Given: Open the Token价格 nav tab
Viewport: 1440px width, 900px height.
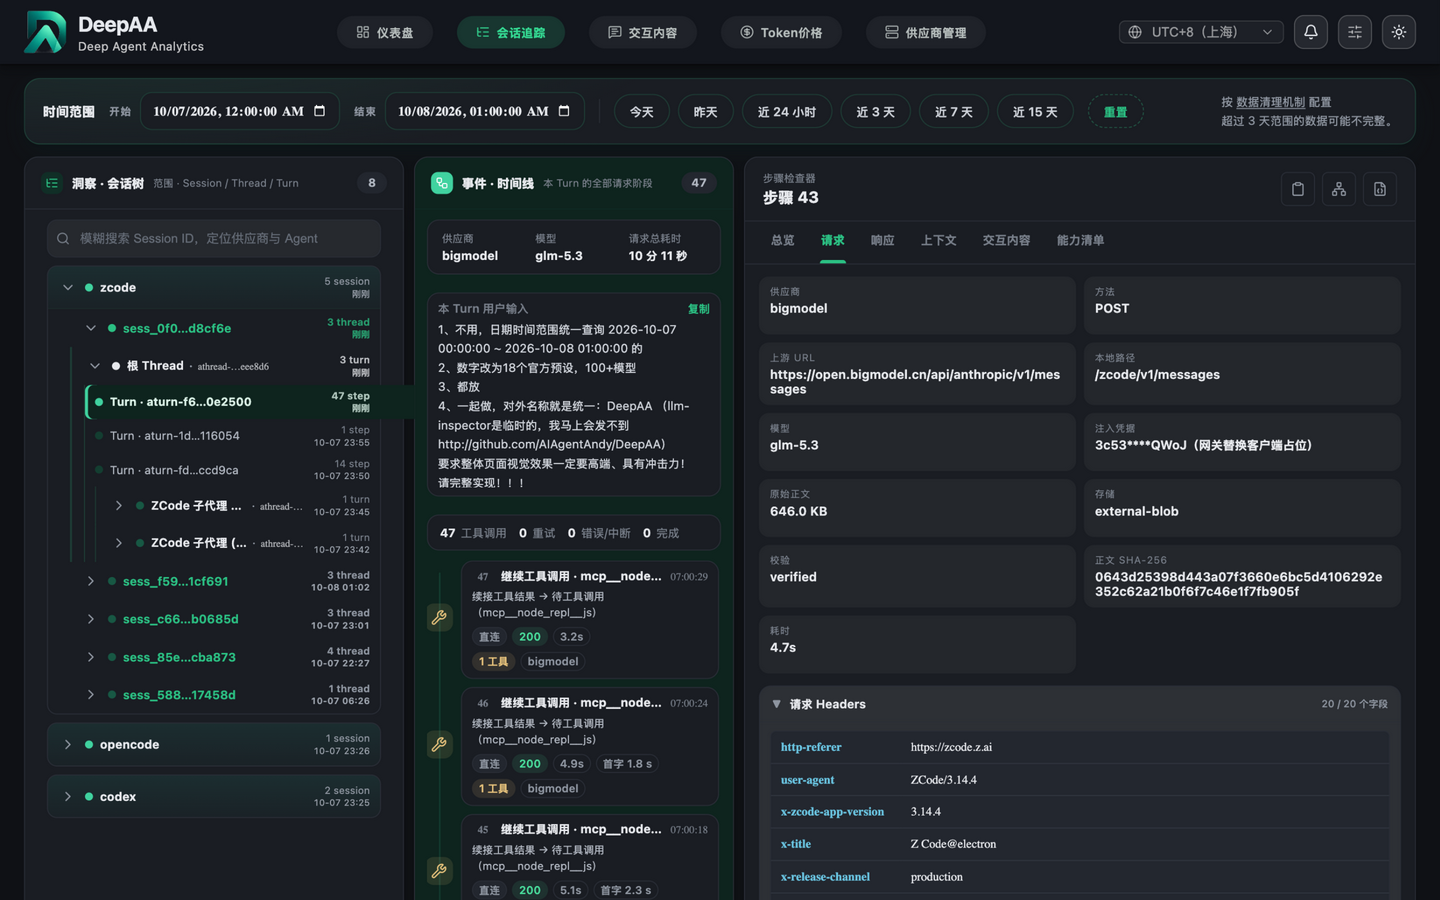Looking at the screenshot, I should [781, 32].
